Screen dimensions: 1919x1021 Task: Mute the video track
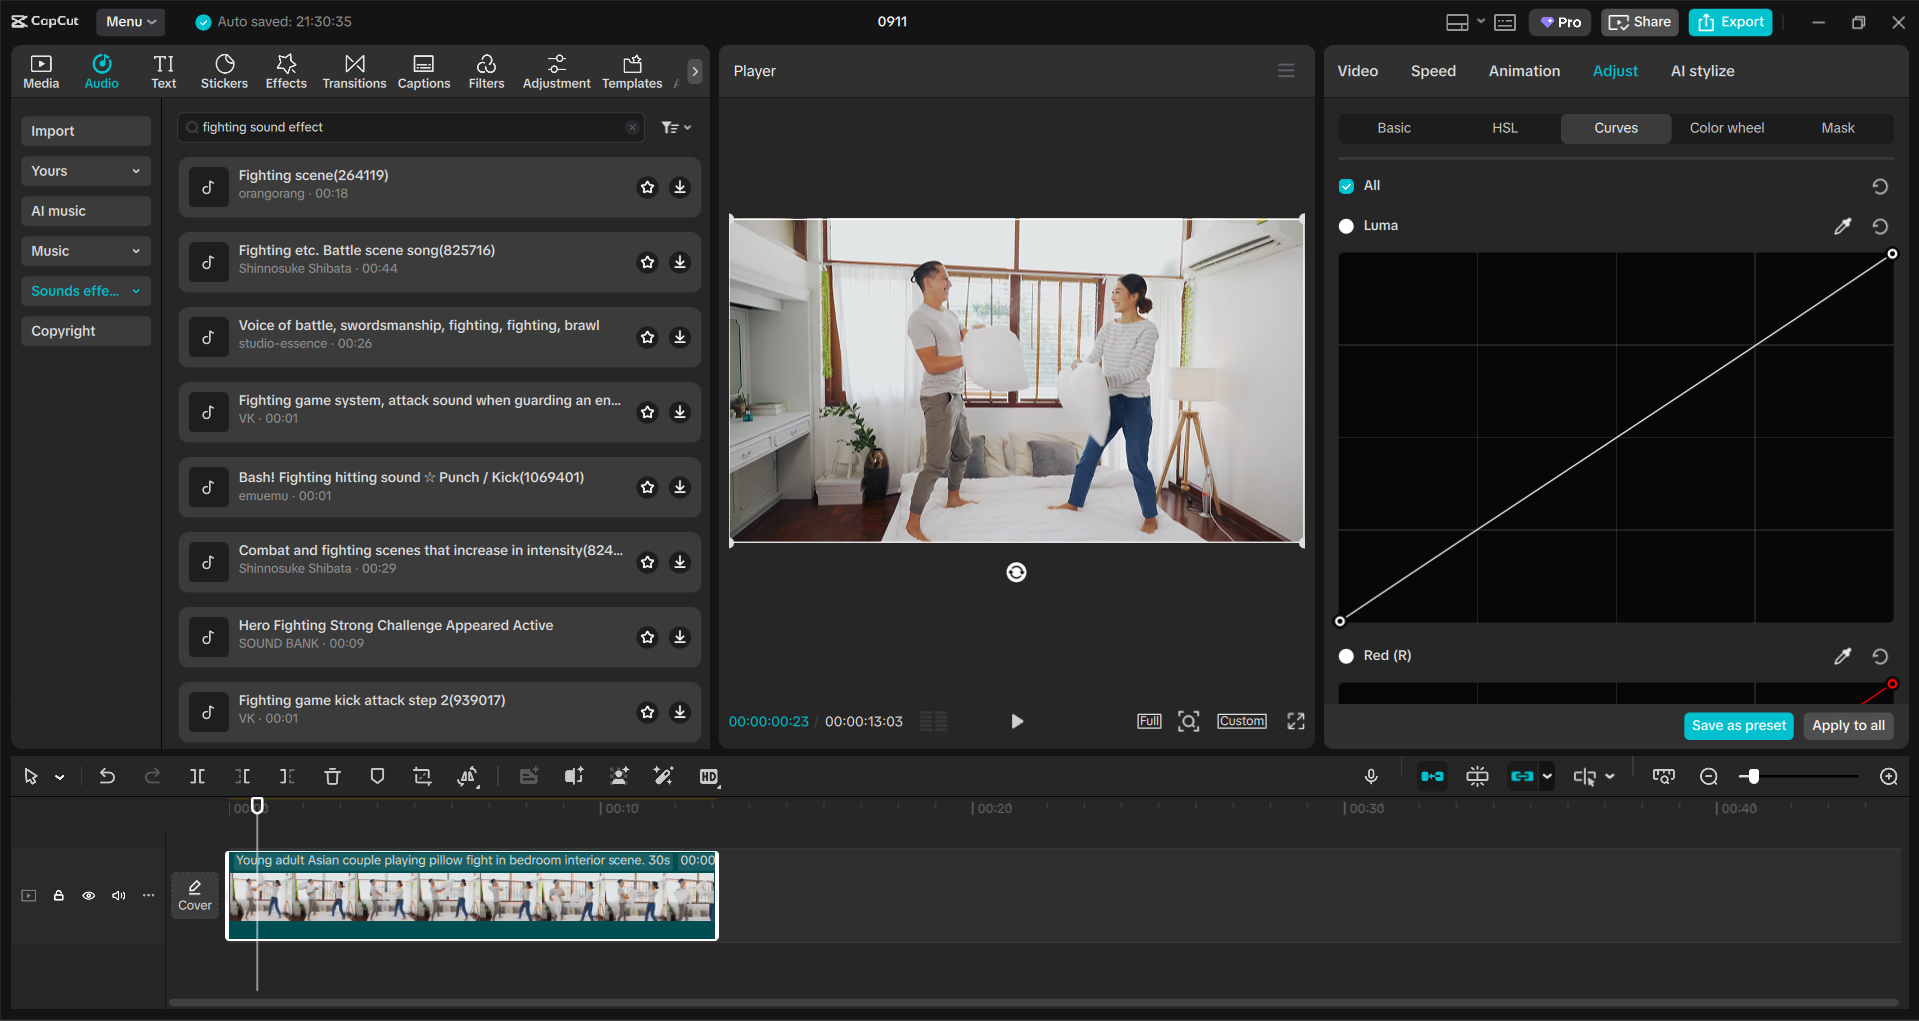coord(118,896)
